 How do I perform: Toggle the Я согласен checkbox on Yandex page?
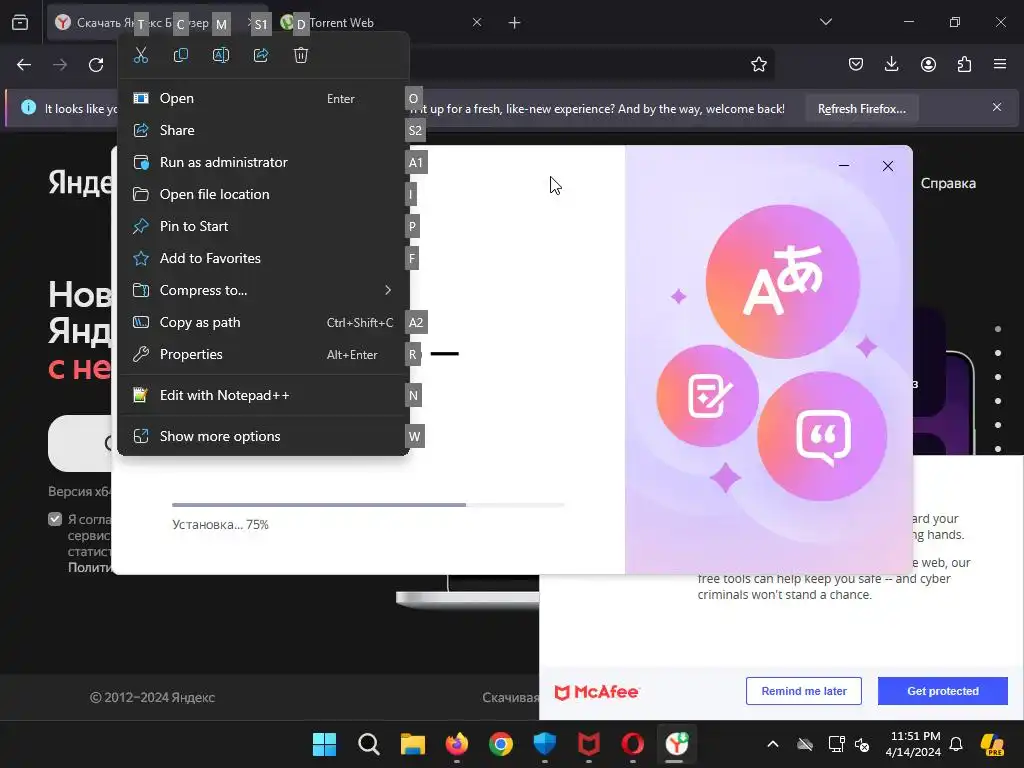coord(55,519)
